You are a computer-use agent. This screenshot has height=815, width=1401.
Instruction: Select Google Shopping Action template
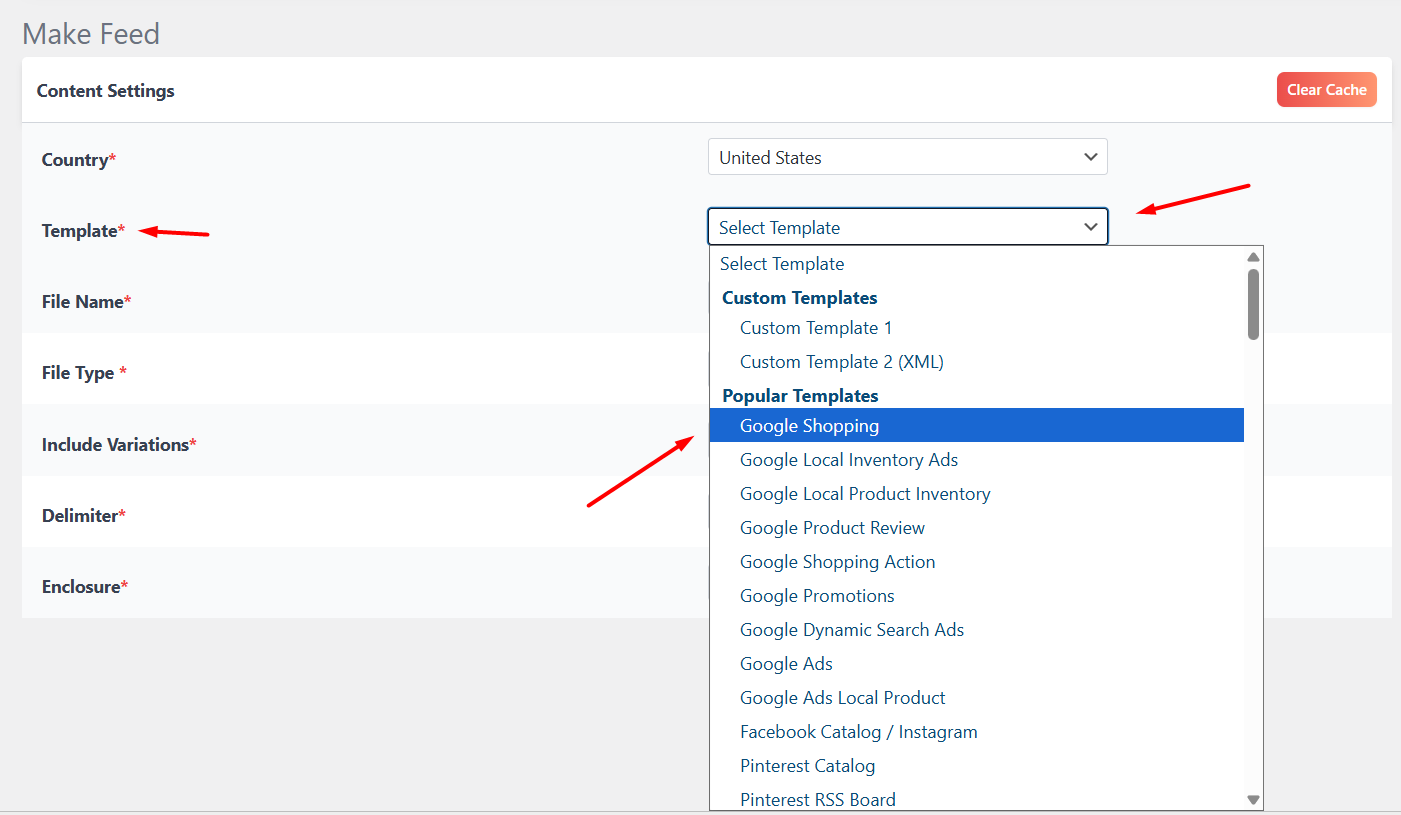pos(976,562)
